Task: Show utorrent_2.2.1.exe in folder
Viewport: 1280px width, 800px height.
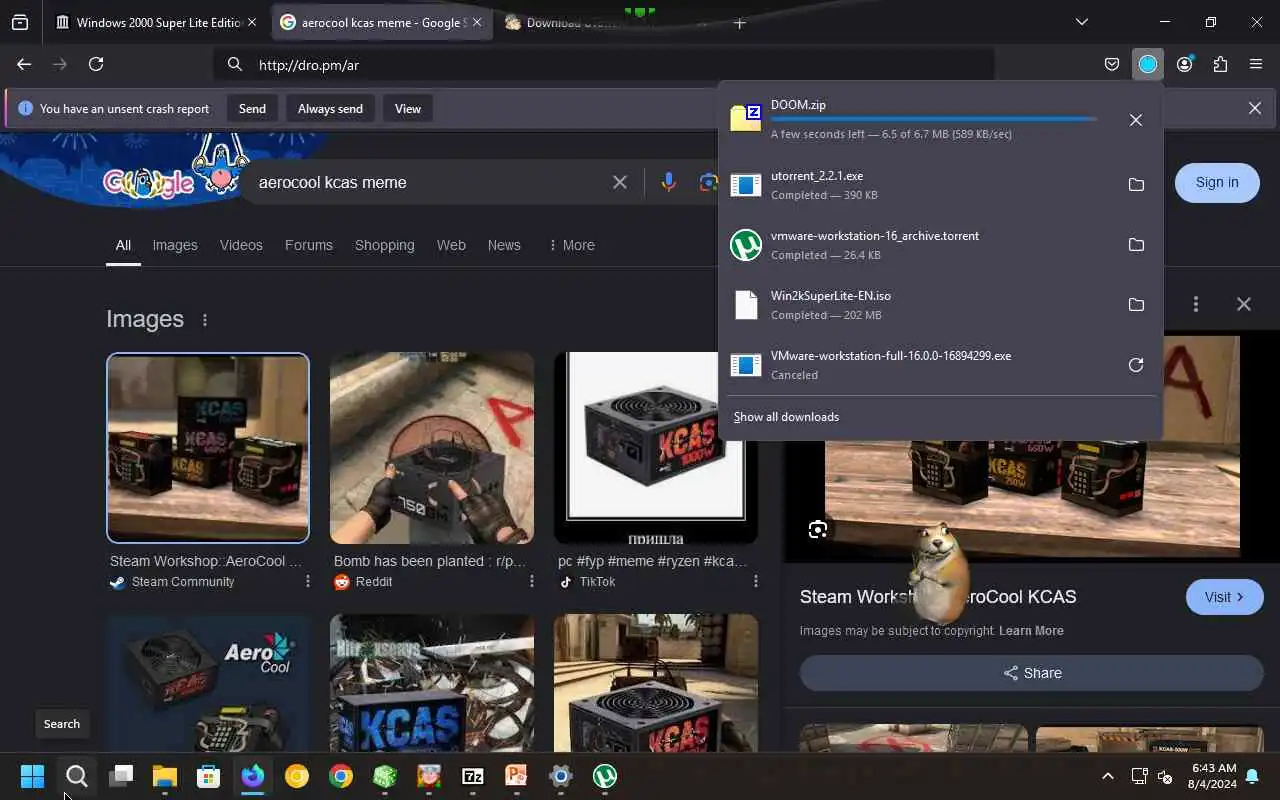Action: coord(1136,184)
